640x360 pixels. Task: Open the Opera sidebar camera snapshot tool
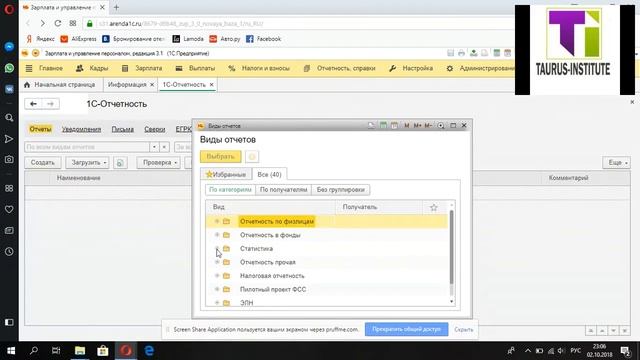9,160
